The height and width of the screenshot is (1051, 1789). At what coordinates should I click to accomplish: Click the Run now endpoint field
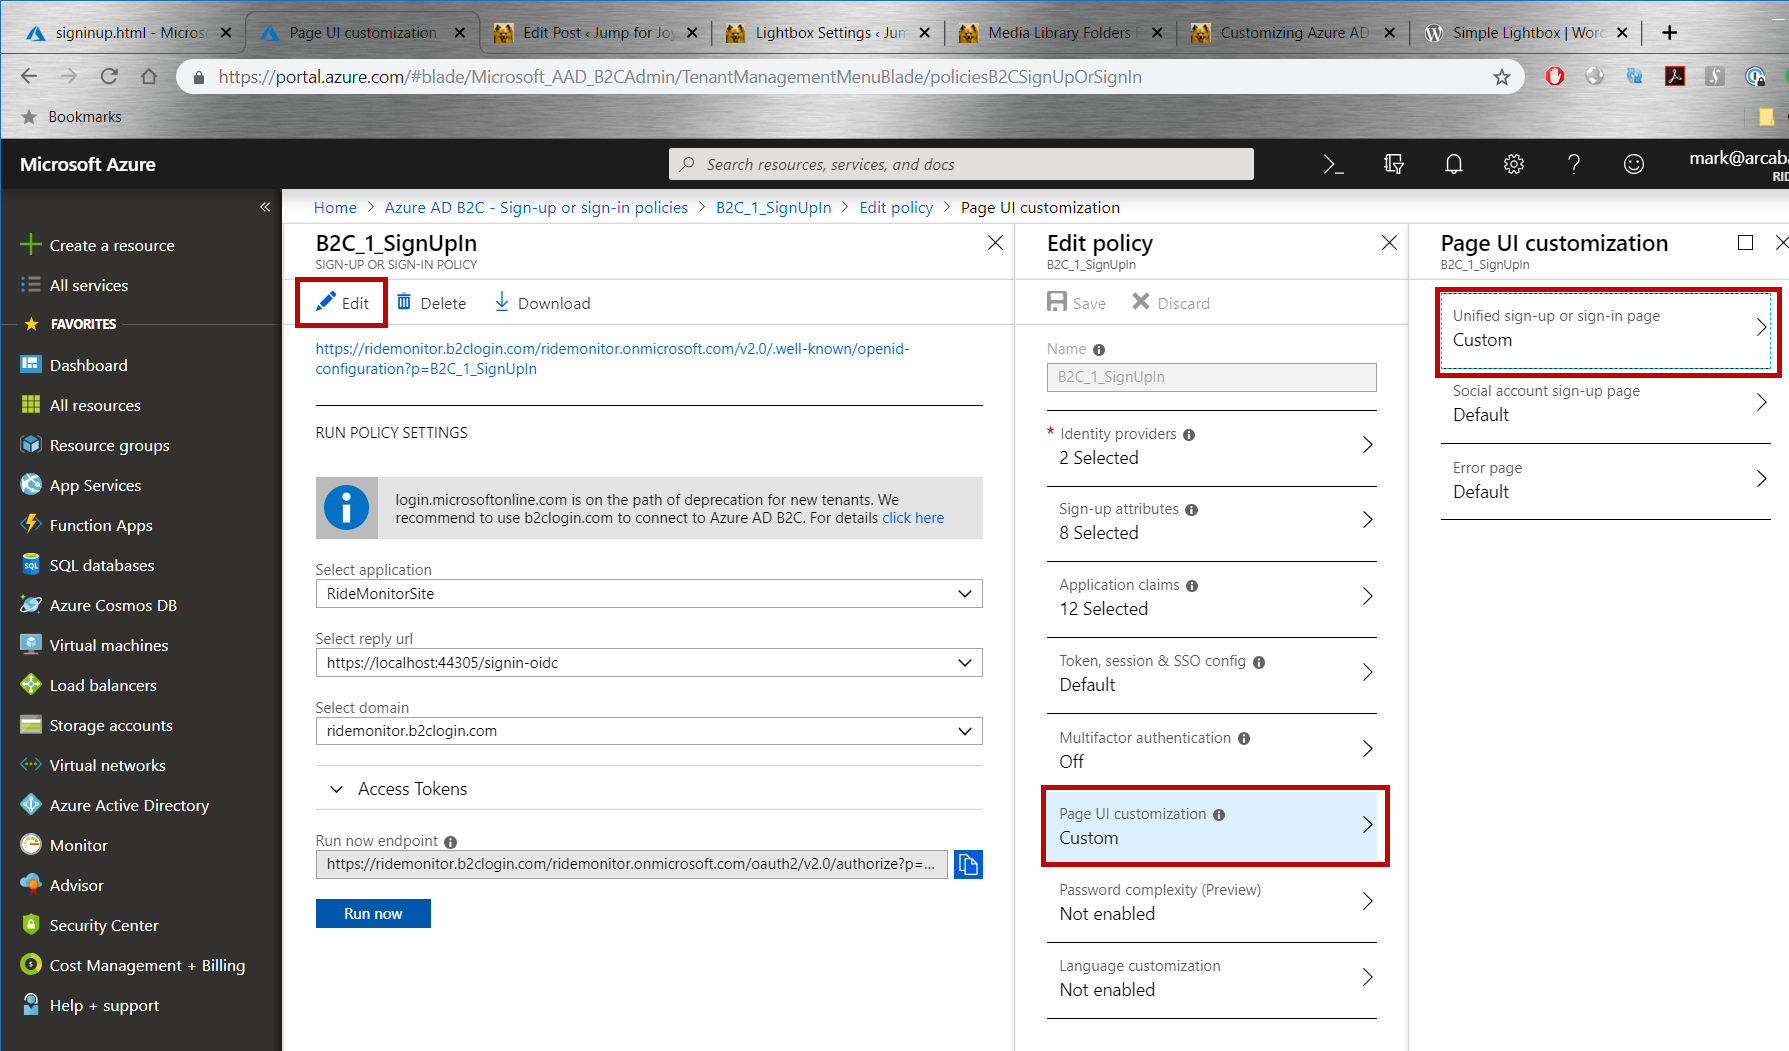(631, 864)
